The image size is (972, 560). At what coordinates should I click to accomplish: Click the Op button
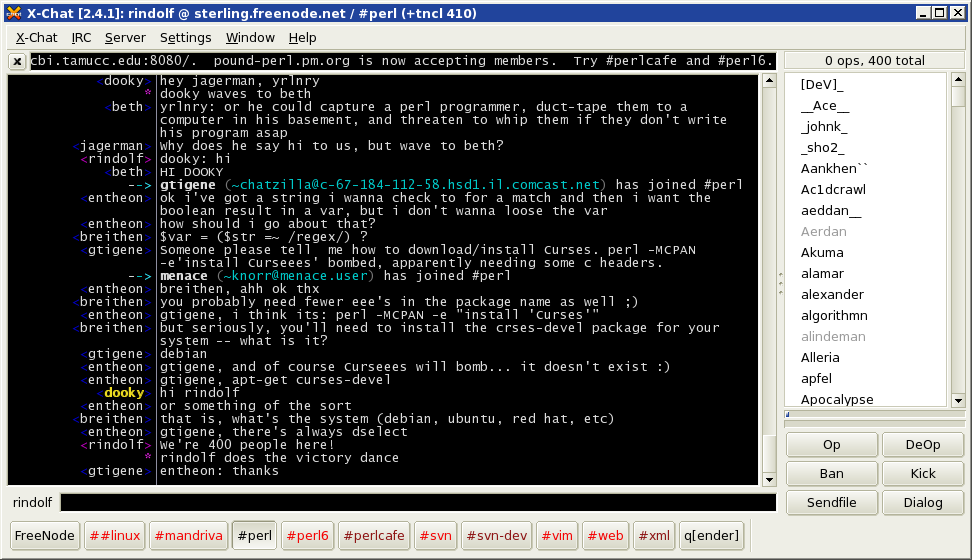(x=832, y=445)
